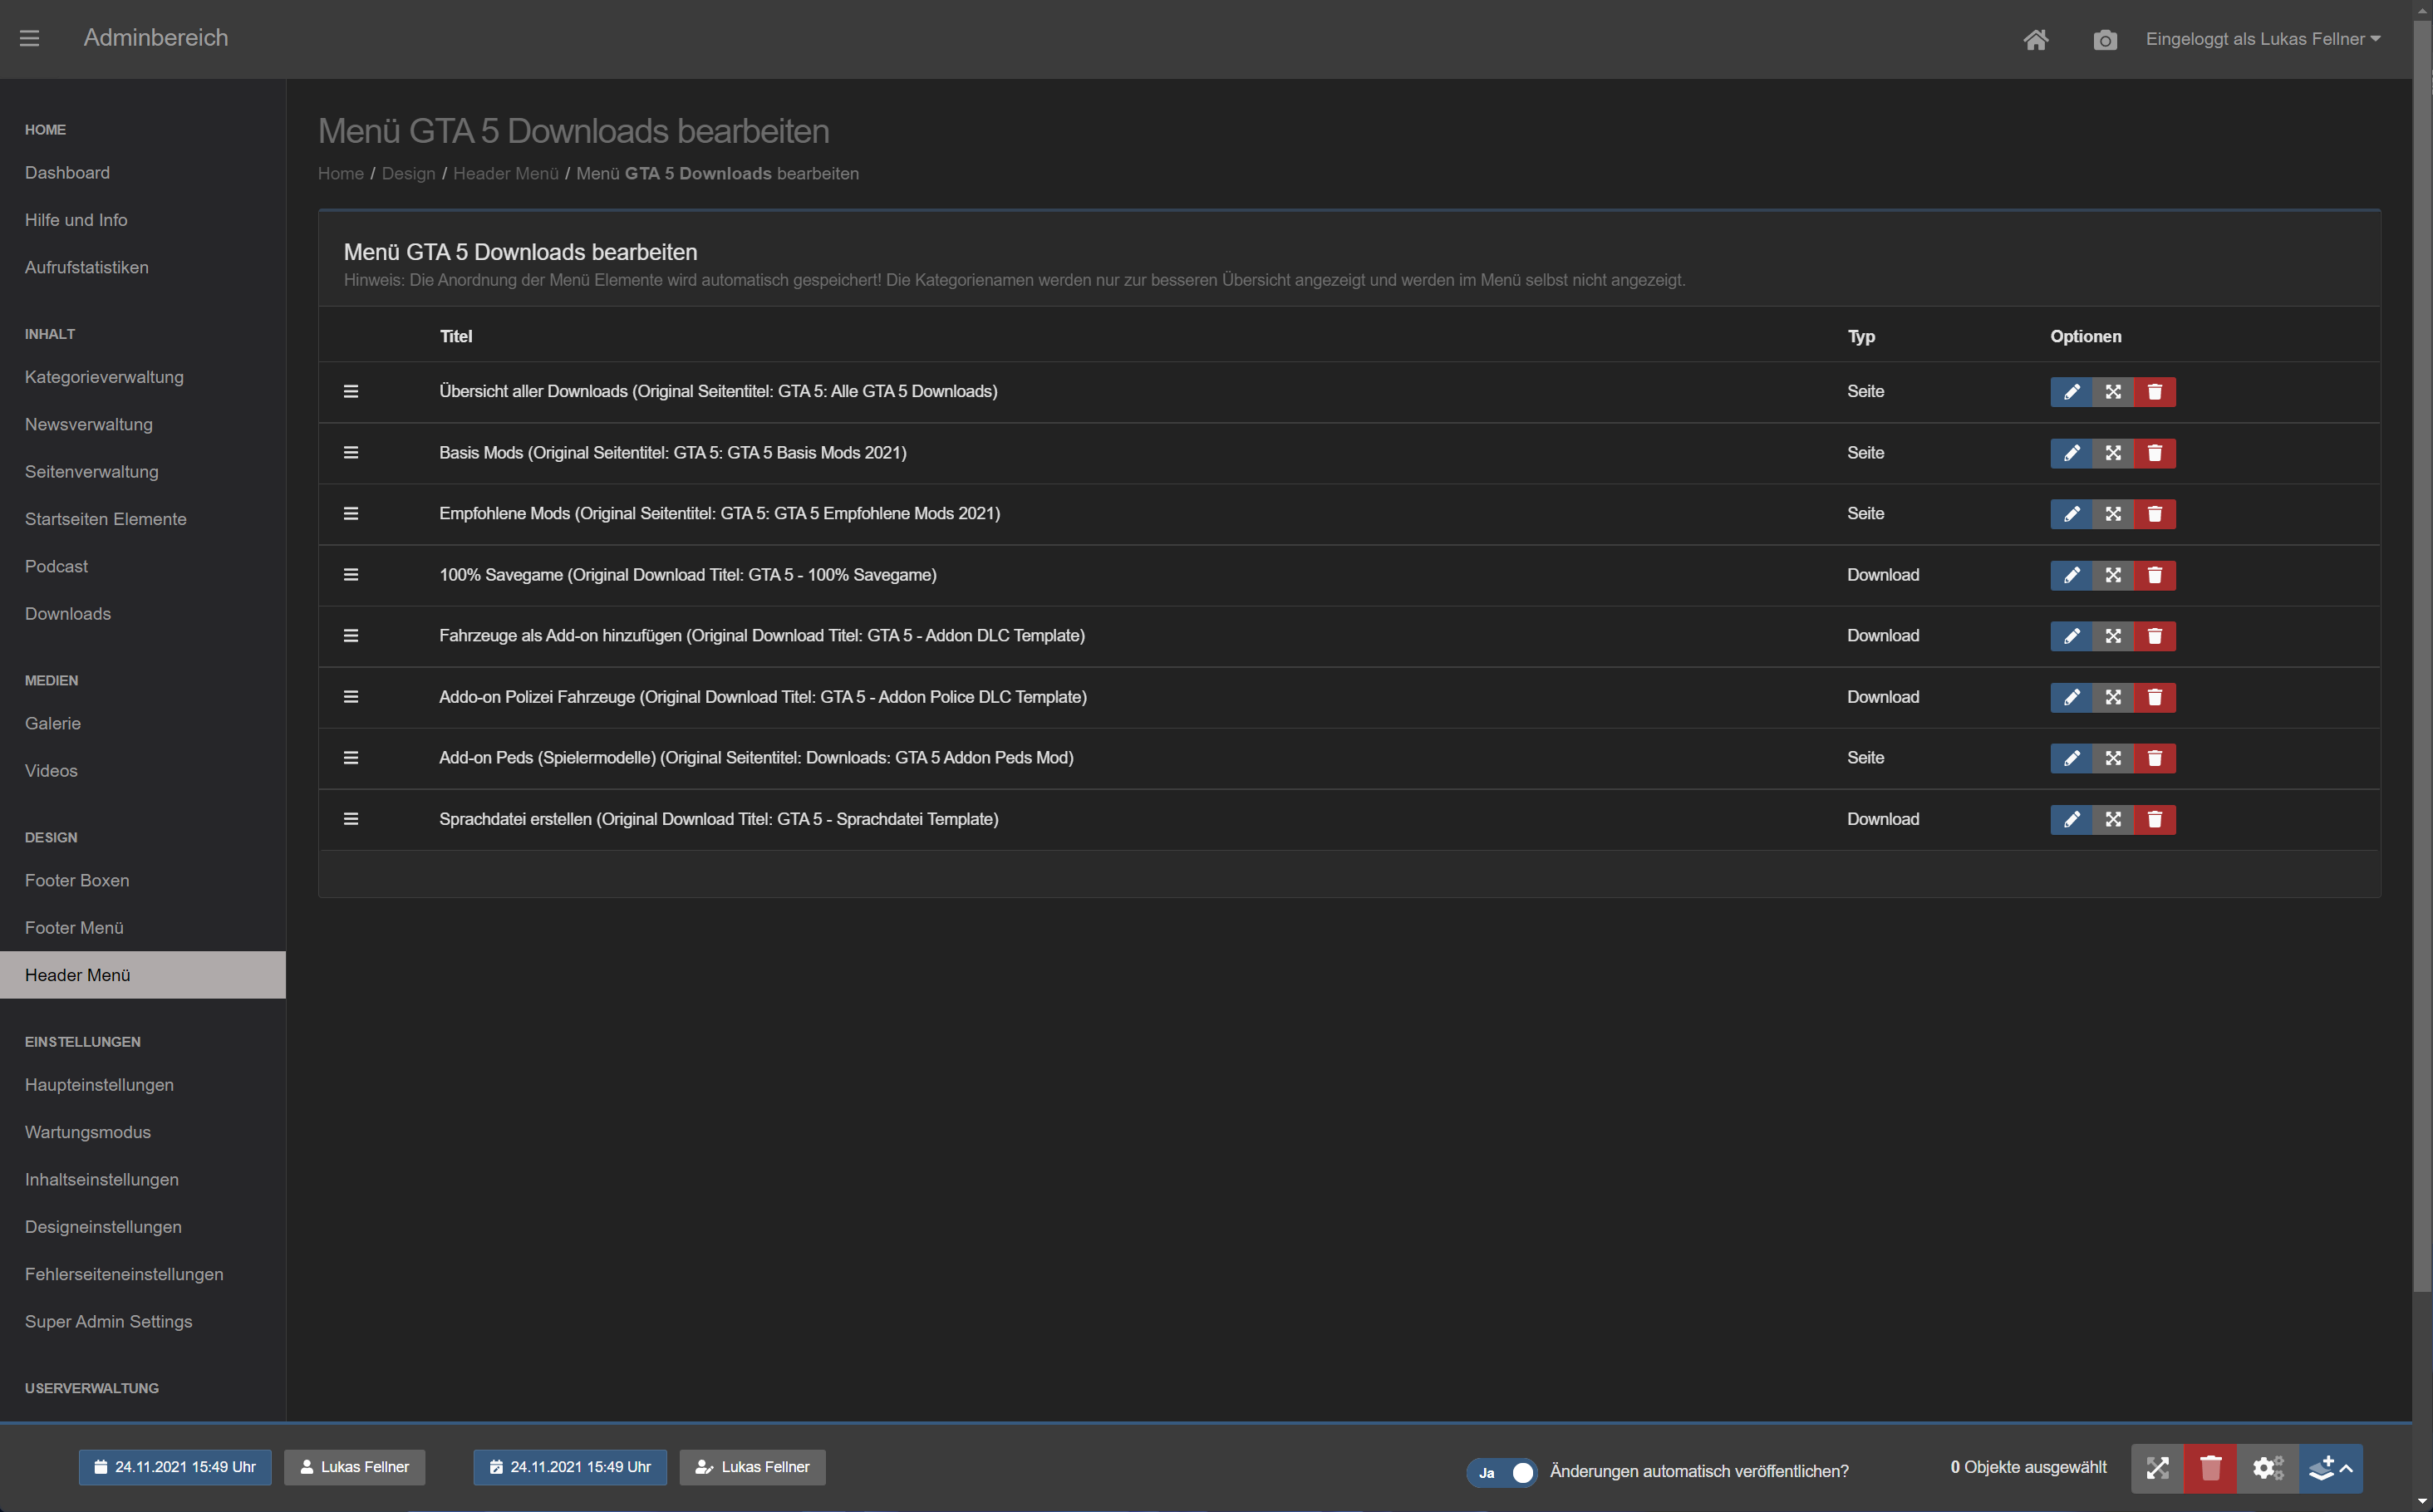The image size is (2433, 1512).
Task: Click move icon for Addo-on Polizei Fahrzeuge row
Action: click(2113, 697)
